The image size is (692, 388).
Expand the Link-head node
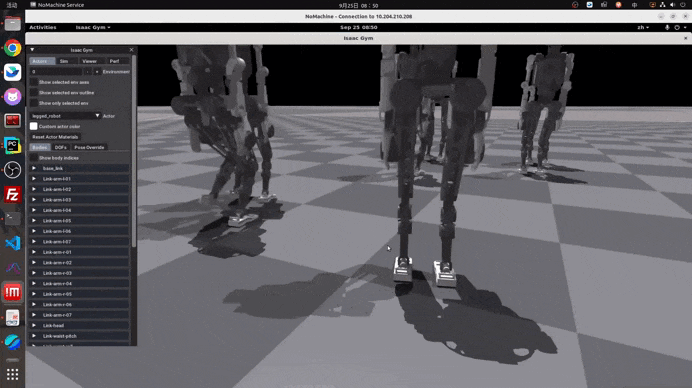[x=34, y=325]
